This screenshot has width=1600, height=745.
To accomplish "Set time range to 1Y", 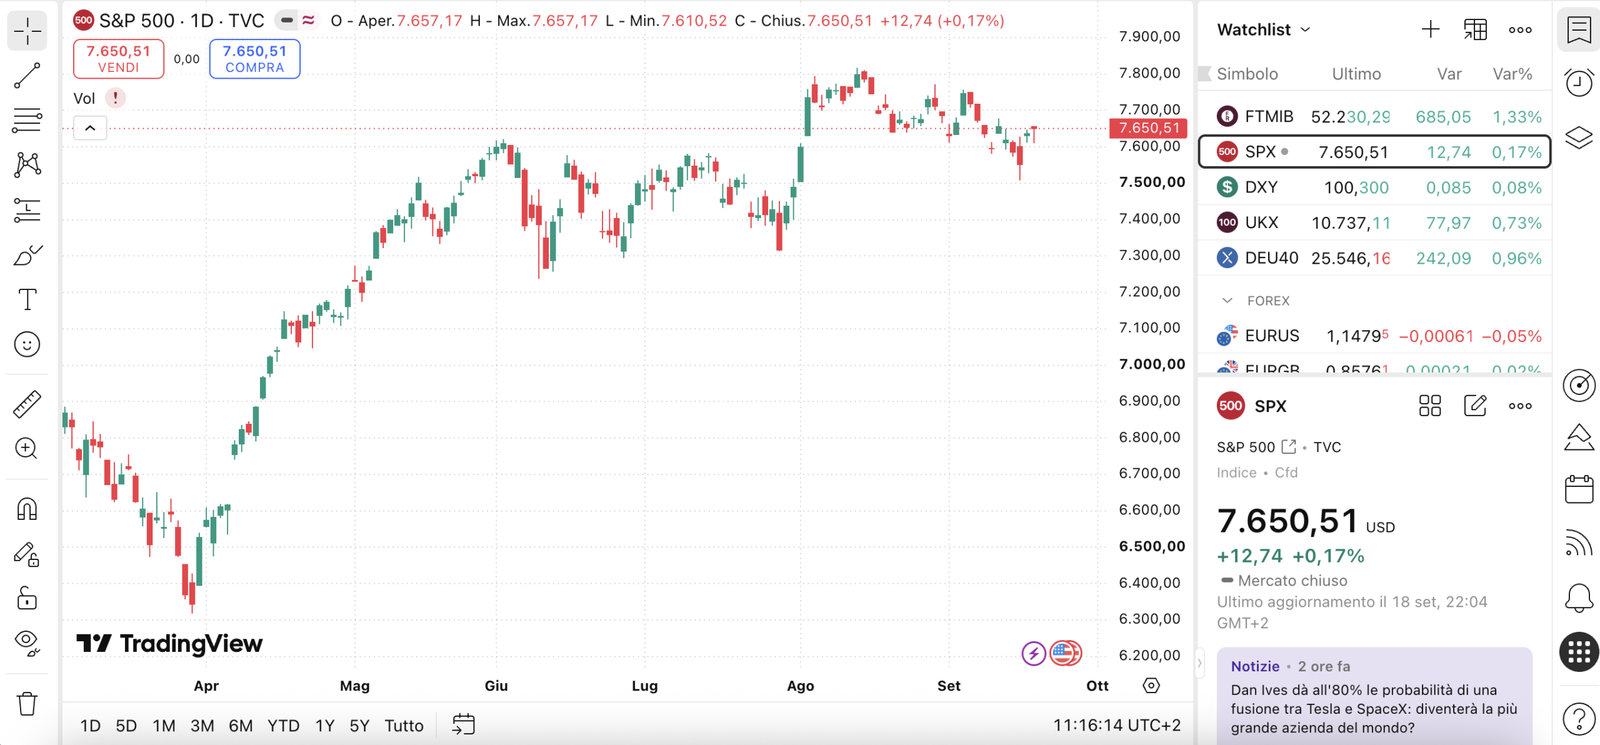I will click(324, 726).
